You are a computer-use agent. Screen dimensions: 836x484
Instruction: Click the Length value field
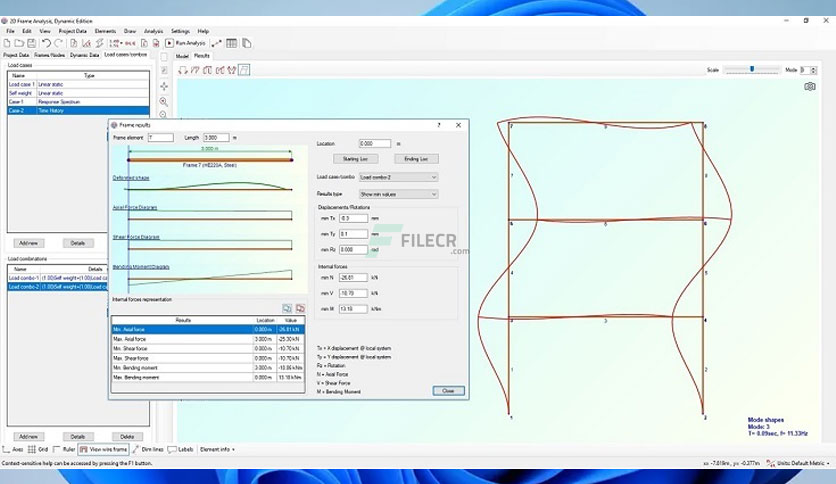[216, 138]
